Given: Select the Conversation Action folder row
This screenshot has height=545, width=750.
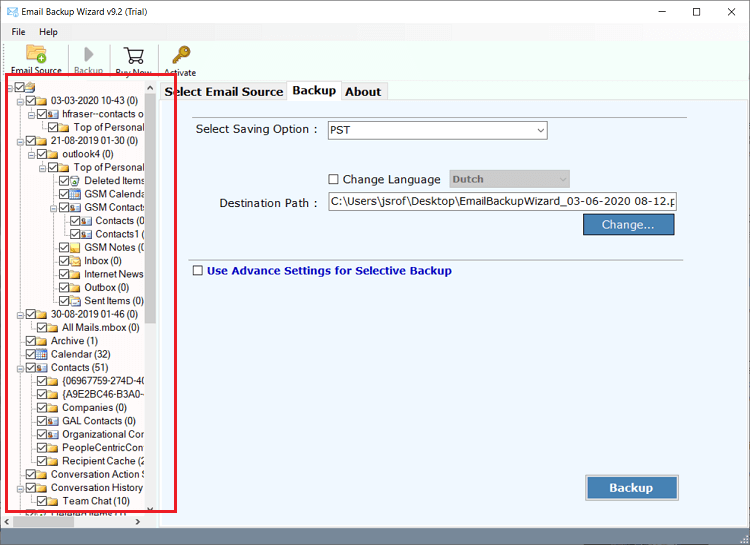Looking at the screenshot, I should [x=97, y=475].
